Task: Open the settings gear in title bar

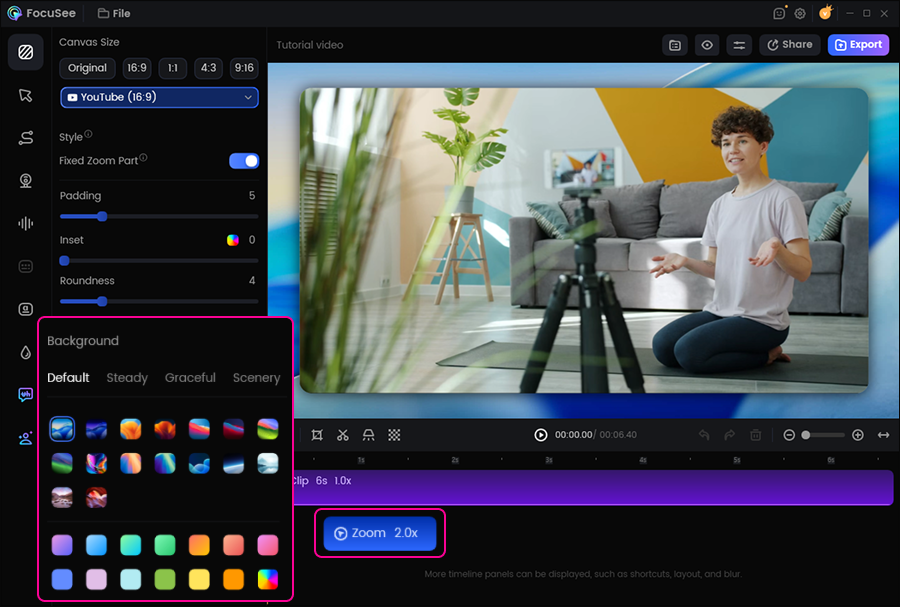Action: click(x=800, y=14)
